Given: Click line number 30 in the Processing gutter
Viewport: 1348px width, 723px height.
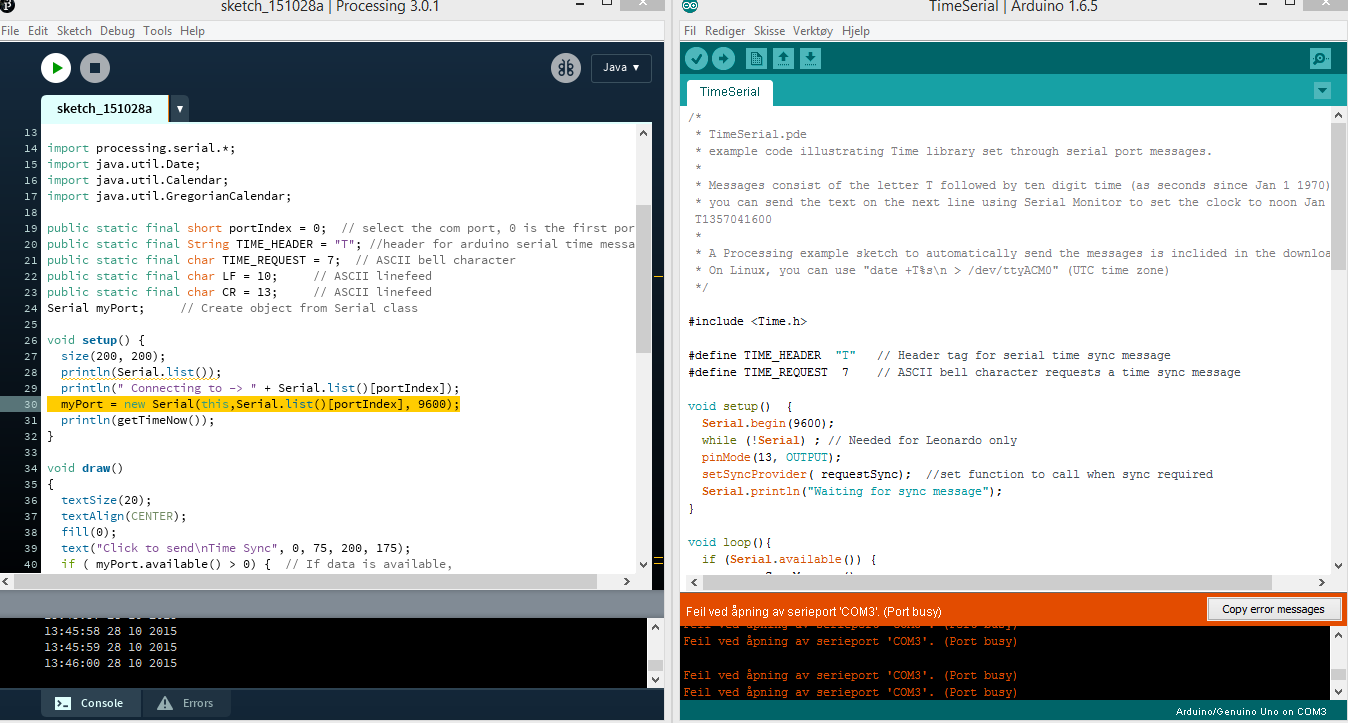Looking at the screenshot, I should (x=30, y=404).
